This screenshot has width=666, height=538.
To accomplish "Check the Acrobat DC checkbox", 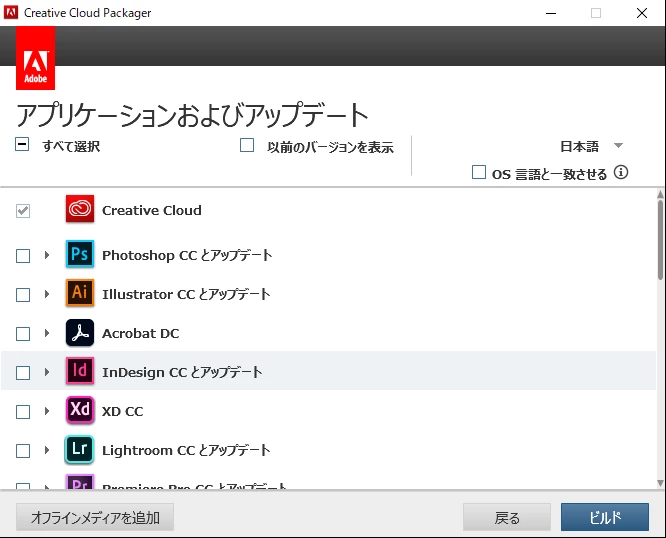I will 23,334.
